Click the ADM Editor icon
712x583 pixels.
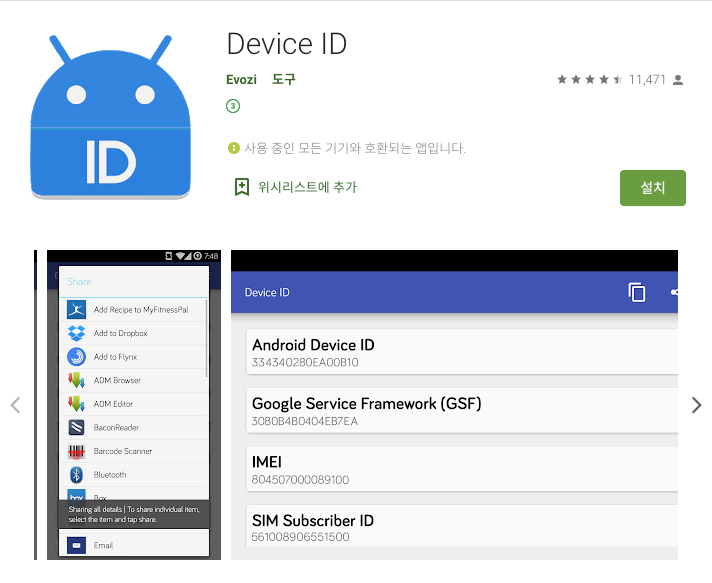(x=76, y=404)
